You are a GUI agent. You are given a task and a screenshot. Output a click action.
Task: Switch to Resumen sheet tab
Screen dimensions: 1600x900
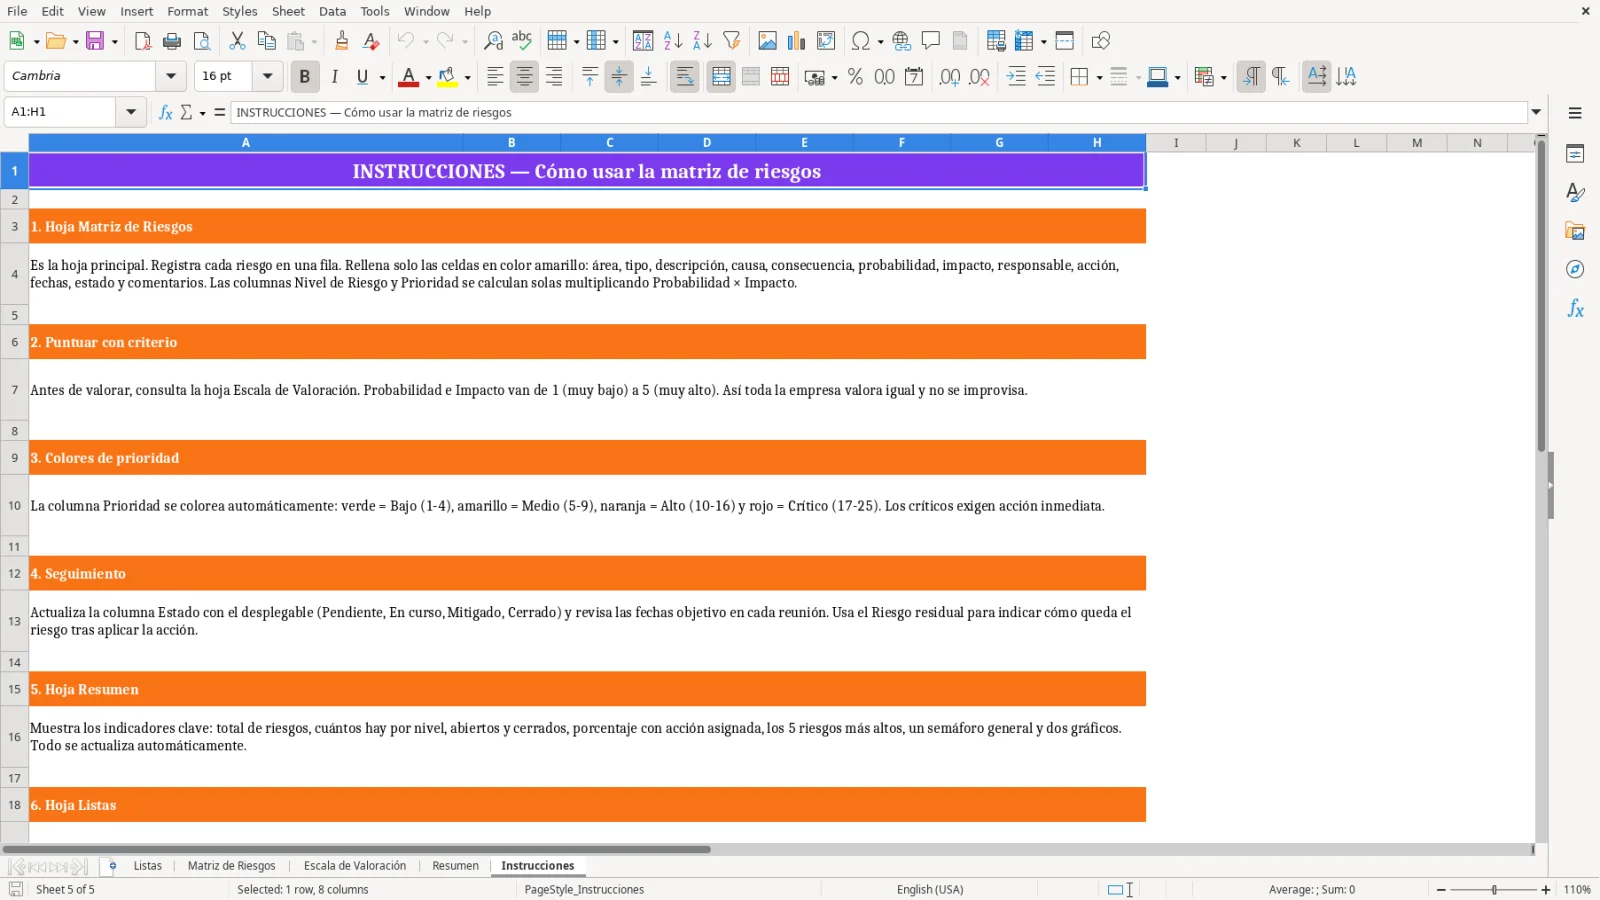[455, 866]
